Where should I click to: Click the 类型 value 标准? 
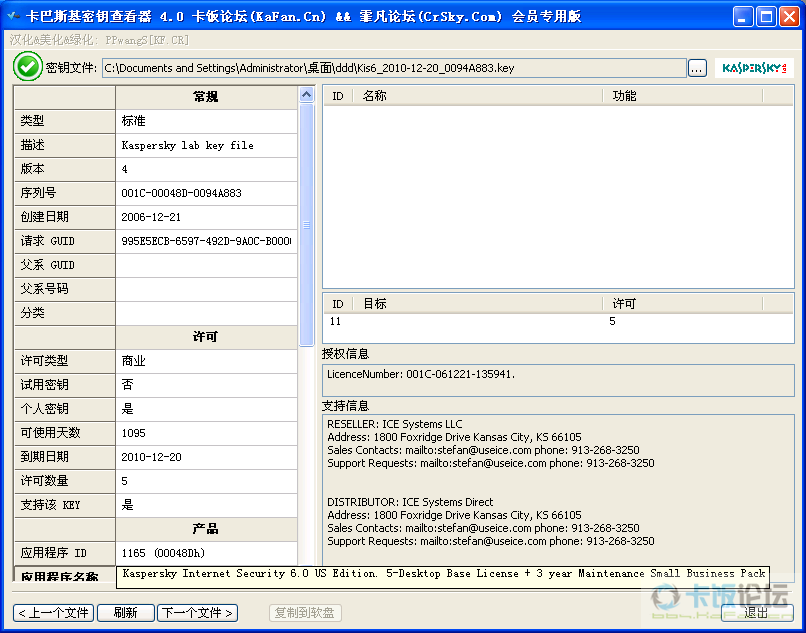pyautogui.click(x=206, y=121)
